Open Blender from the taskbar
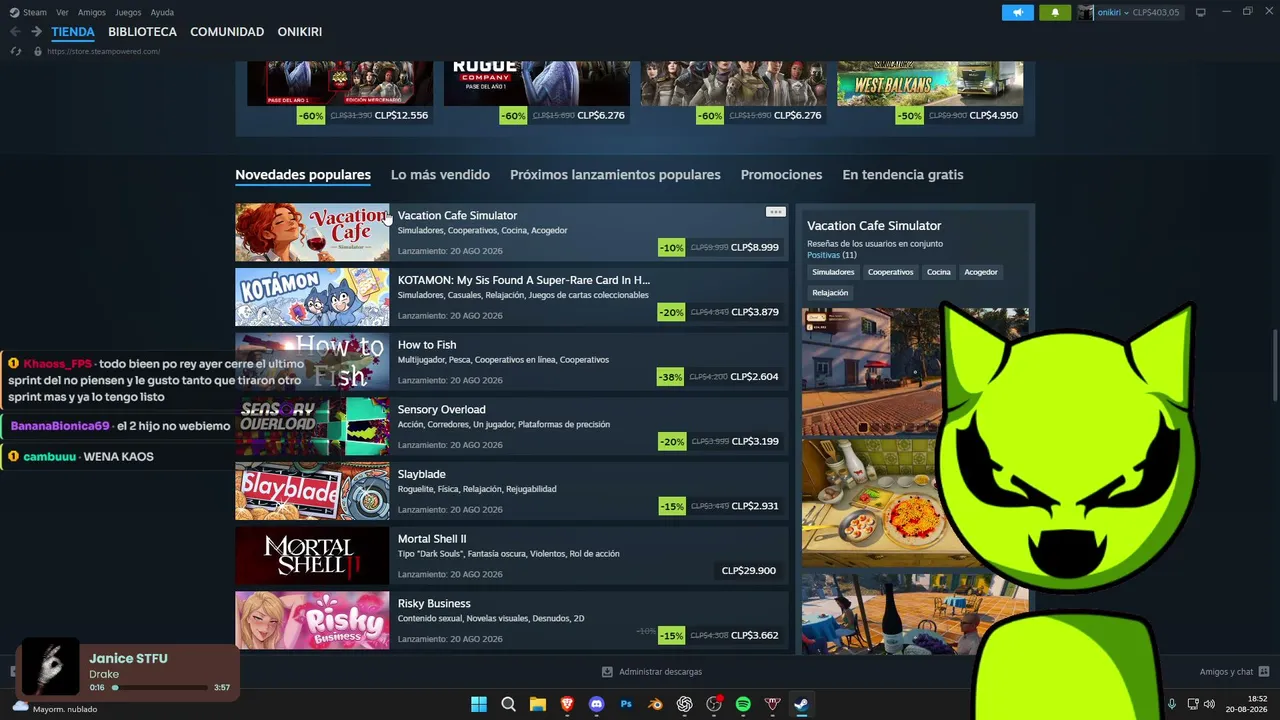 [x=655, y=704]
